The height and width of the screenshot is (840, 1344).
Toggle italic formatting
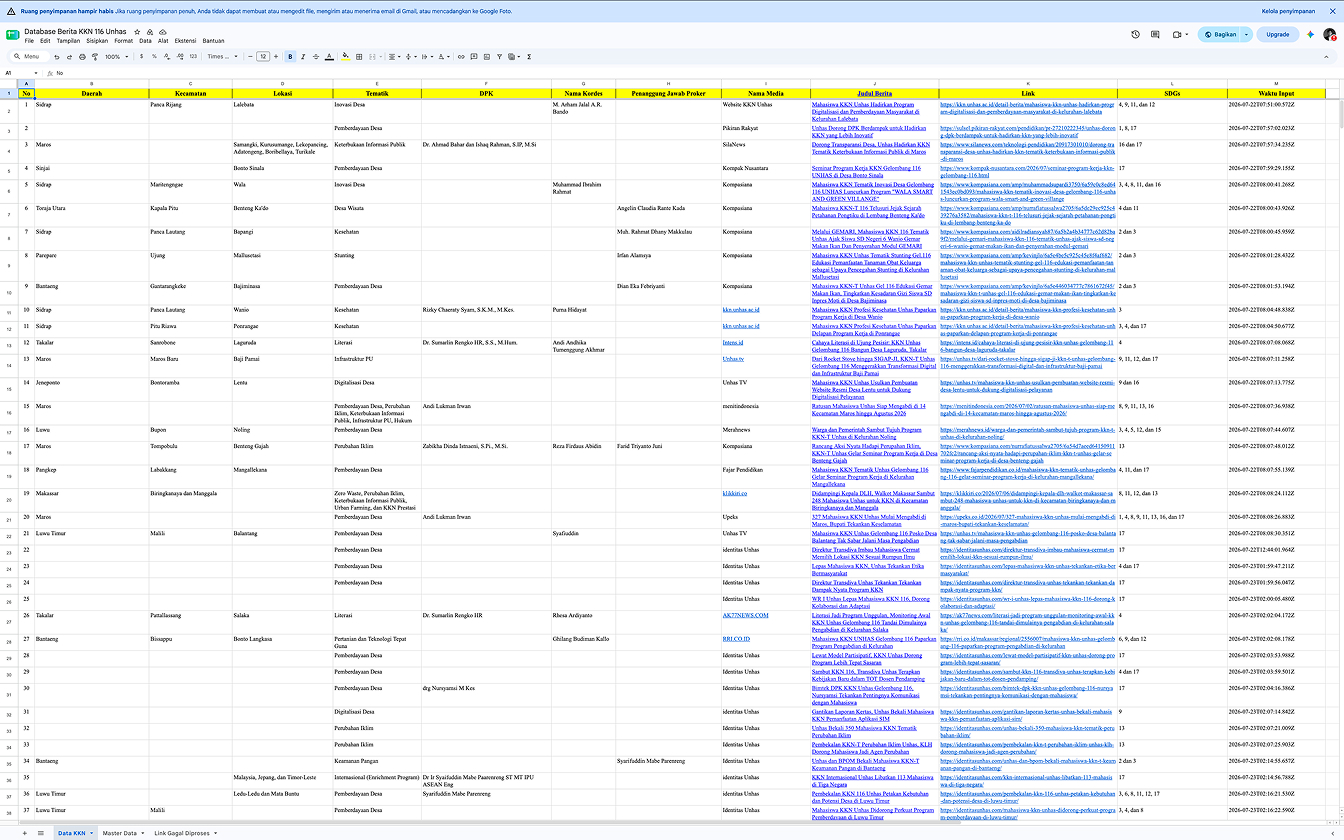pos(303,57)
